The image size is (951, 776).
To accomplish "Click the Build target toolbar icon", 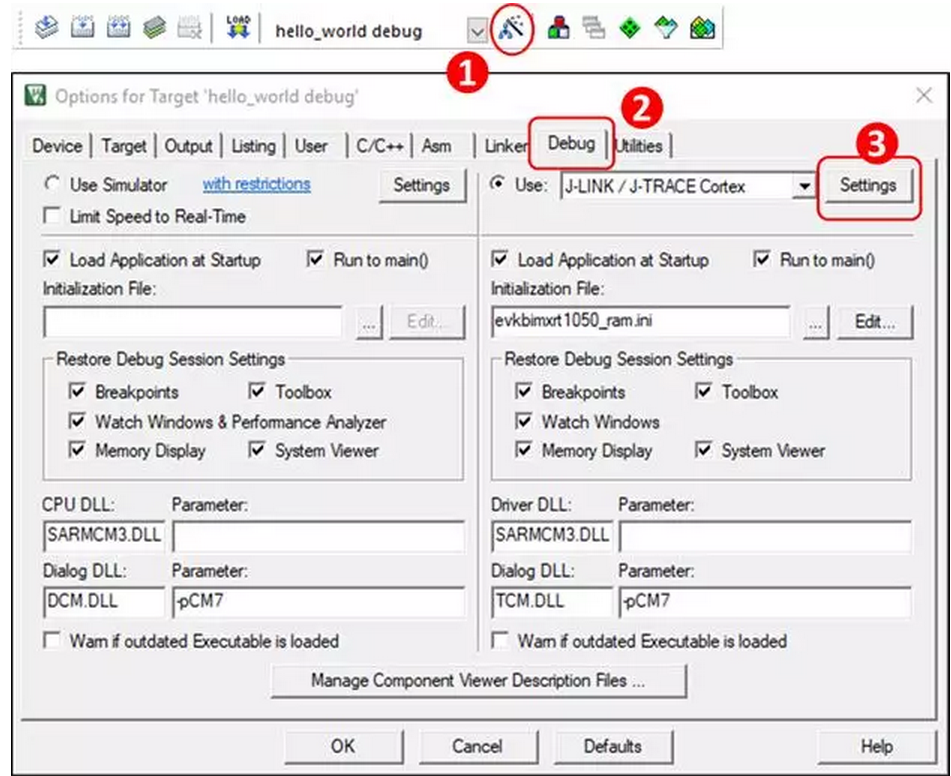I will click(x=82, y=27).
